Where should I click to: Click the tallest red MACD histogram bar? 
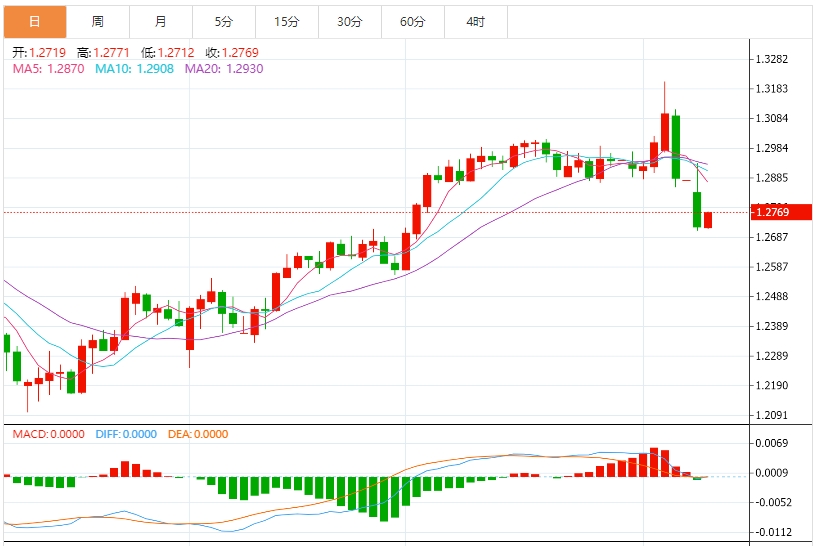coord(654,463)
